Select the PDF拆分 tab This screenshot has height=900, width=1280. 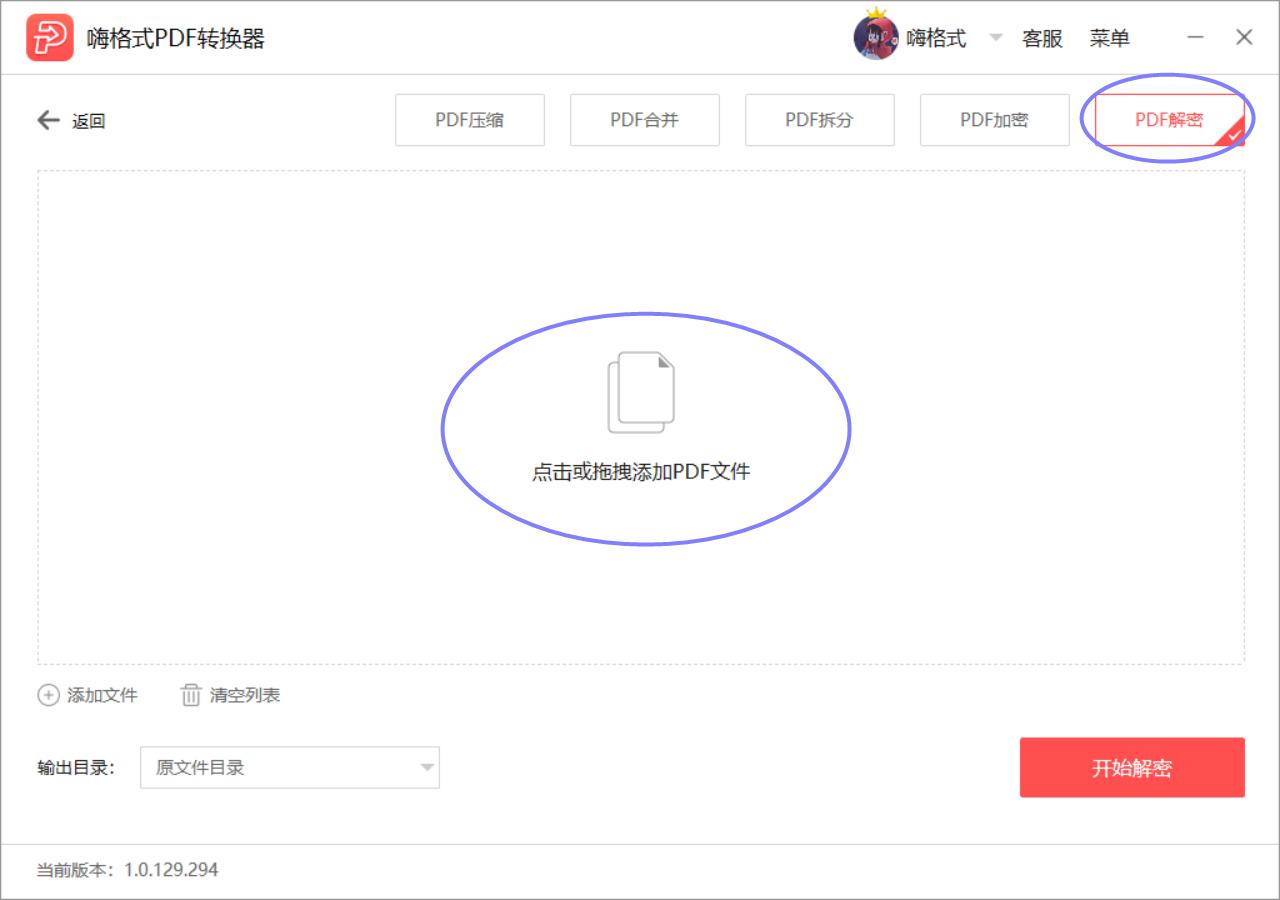pyautogui.click(x=820, y=119)
